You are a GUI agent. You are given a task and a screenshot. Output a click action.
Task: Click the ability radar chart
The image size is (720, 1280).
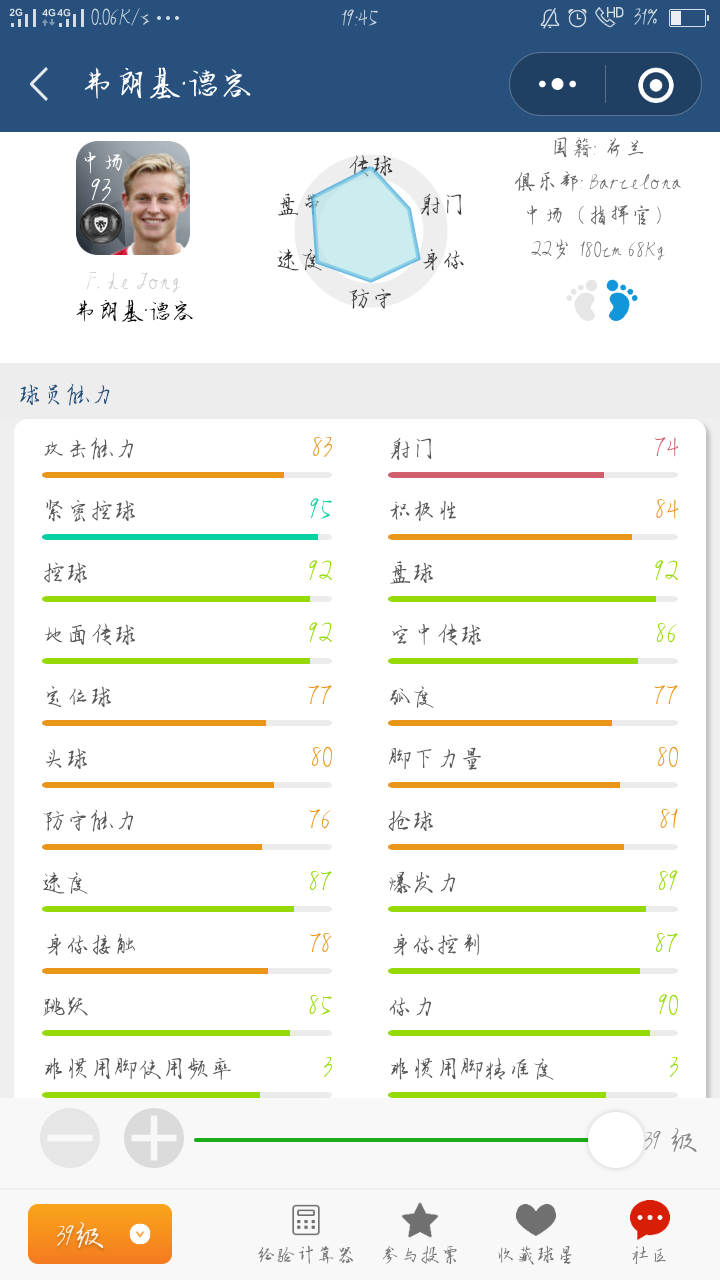click(x=370, y=232)
